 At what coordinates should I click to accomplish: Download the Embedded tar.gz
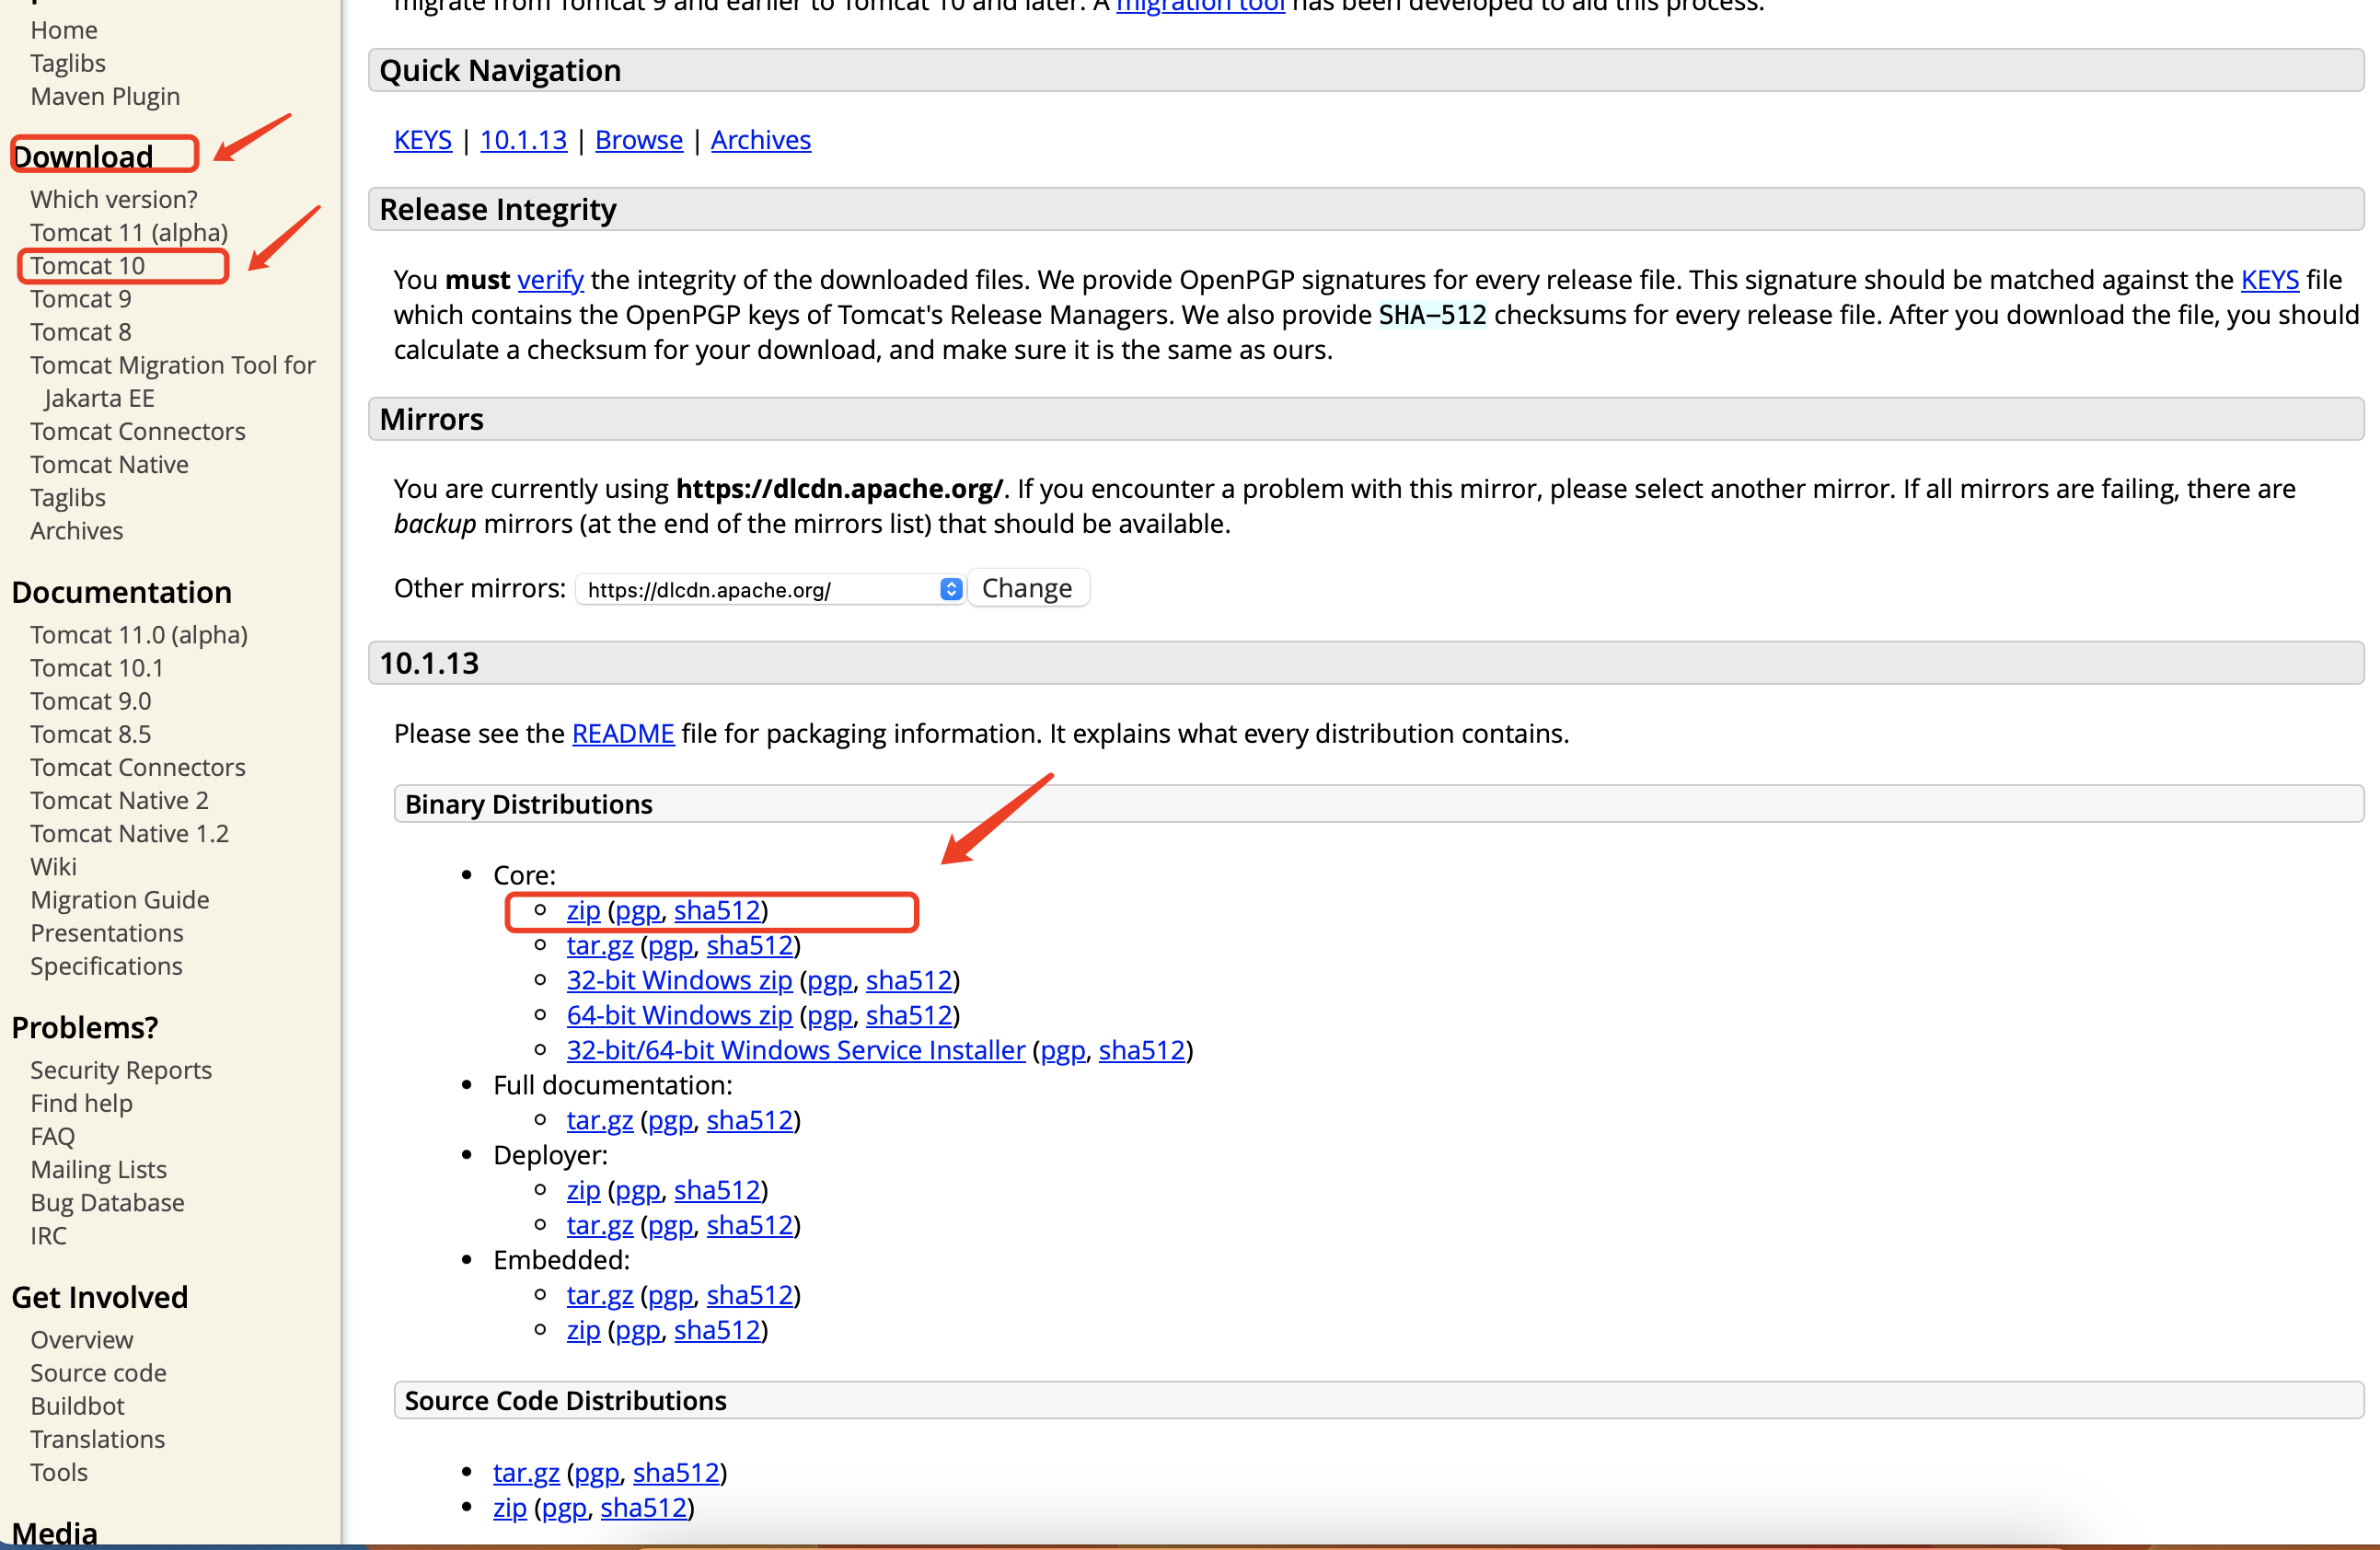pyautogui.click(x=600, y=1296)
